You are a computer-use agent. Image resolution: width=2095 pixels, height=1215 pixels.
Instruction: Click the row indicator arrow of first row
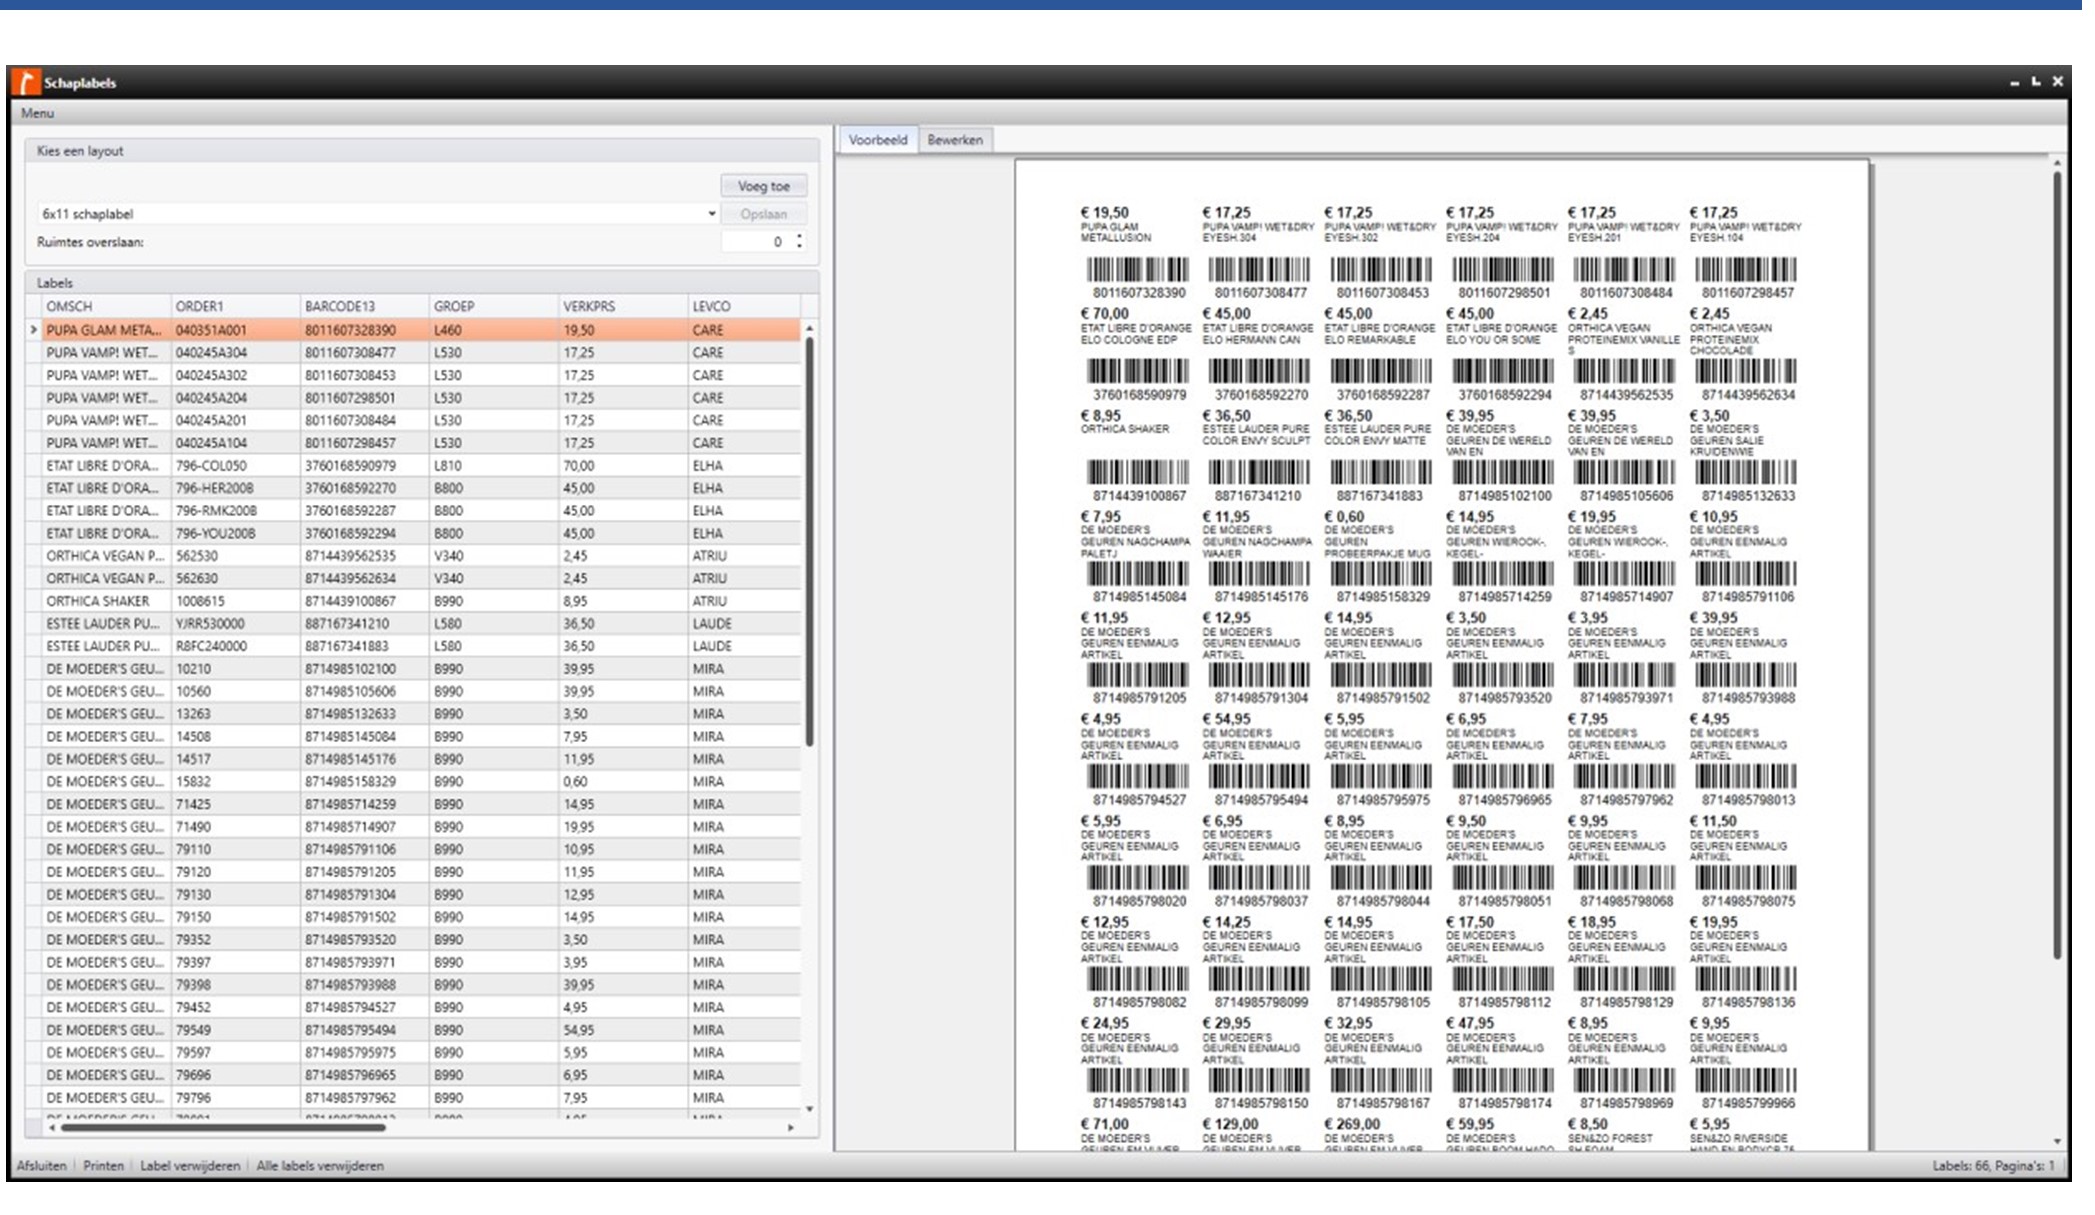pos(34,330)
